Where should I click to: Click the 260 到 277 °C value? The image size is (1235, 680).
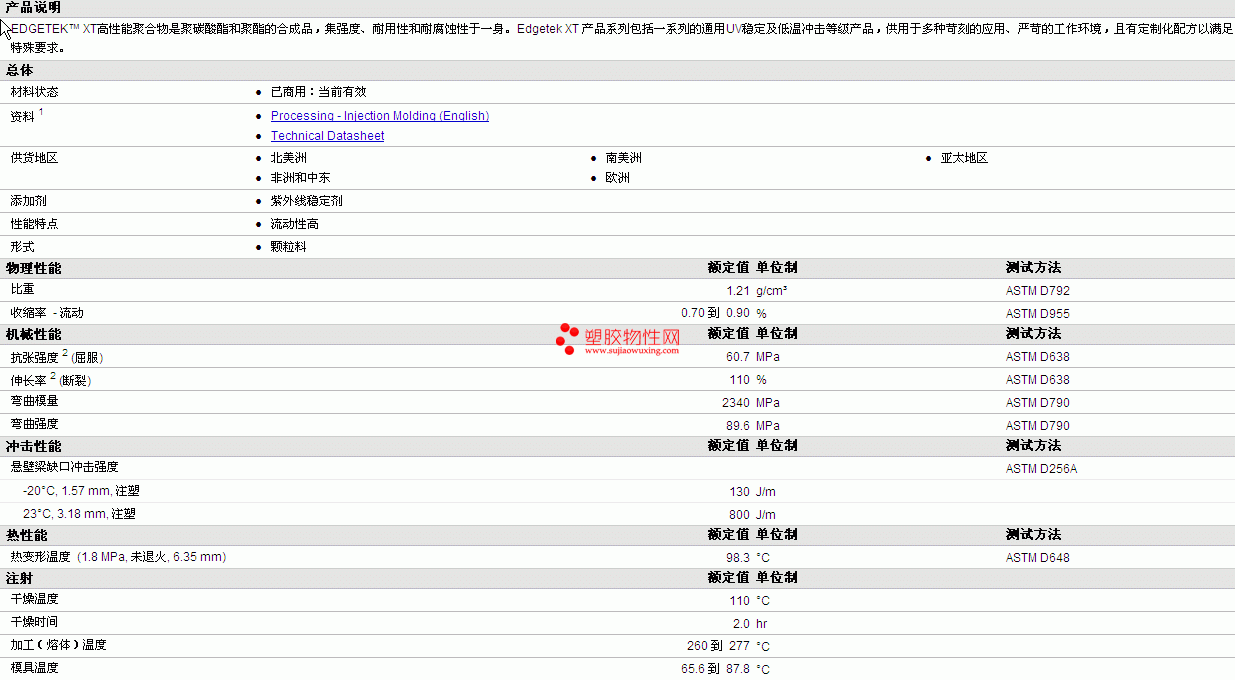pos(729,647)
